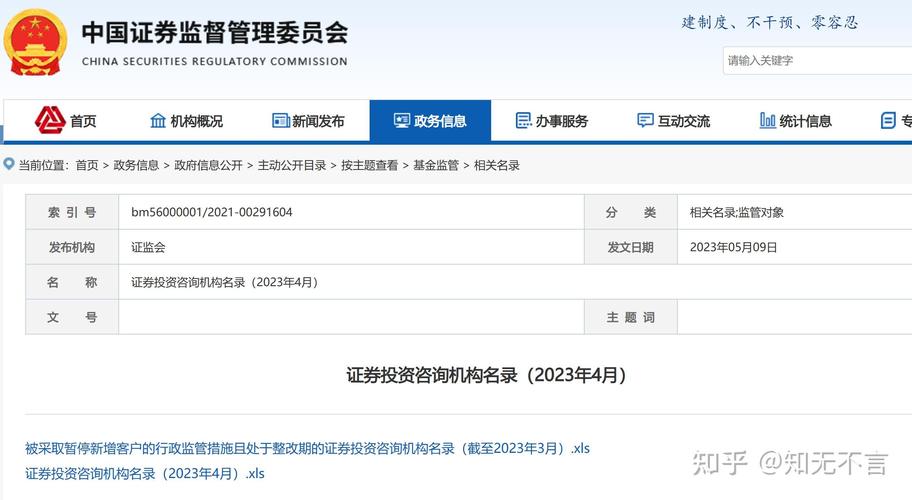Click the red triangular home logo icon

point(50,120)
